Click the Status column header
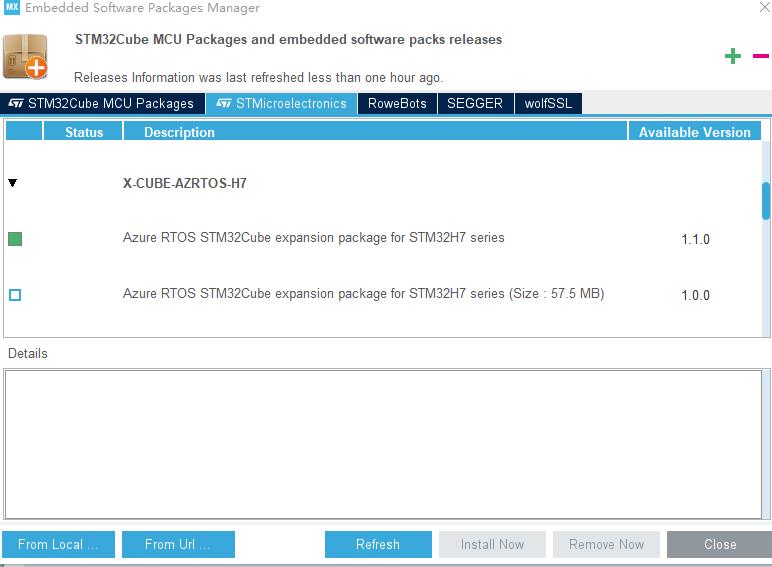The height and width of the screenshot is (567, 772). coord(83,131)
